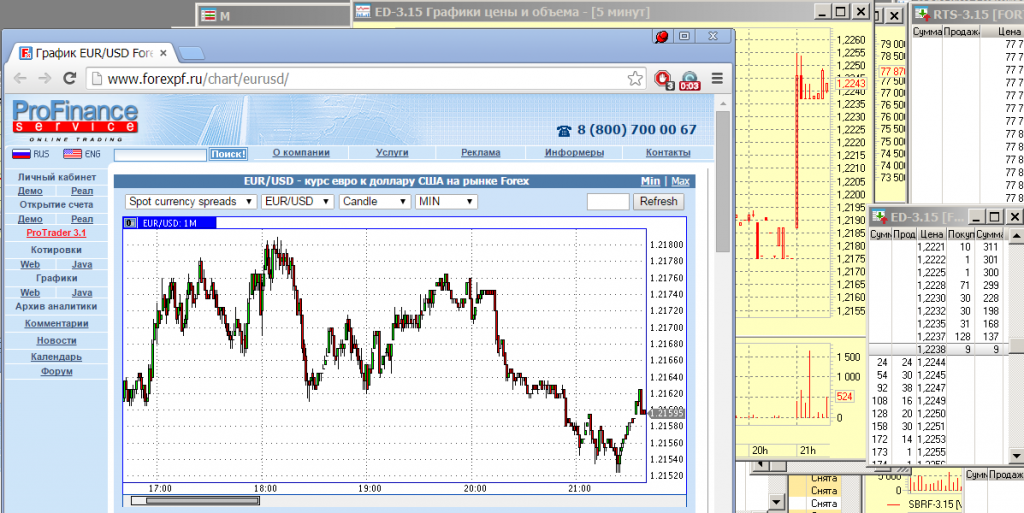This screenshot has width=1024, height=513.
Task: Open the ProTrader 3.1 link
Action: click(x=55, y=233)
